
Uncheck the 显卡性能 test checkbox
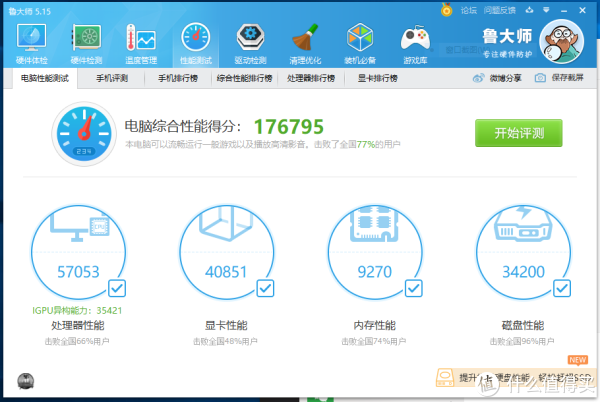point(265,288)
